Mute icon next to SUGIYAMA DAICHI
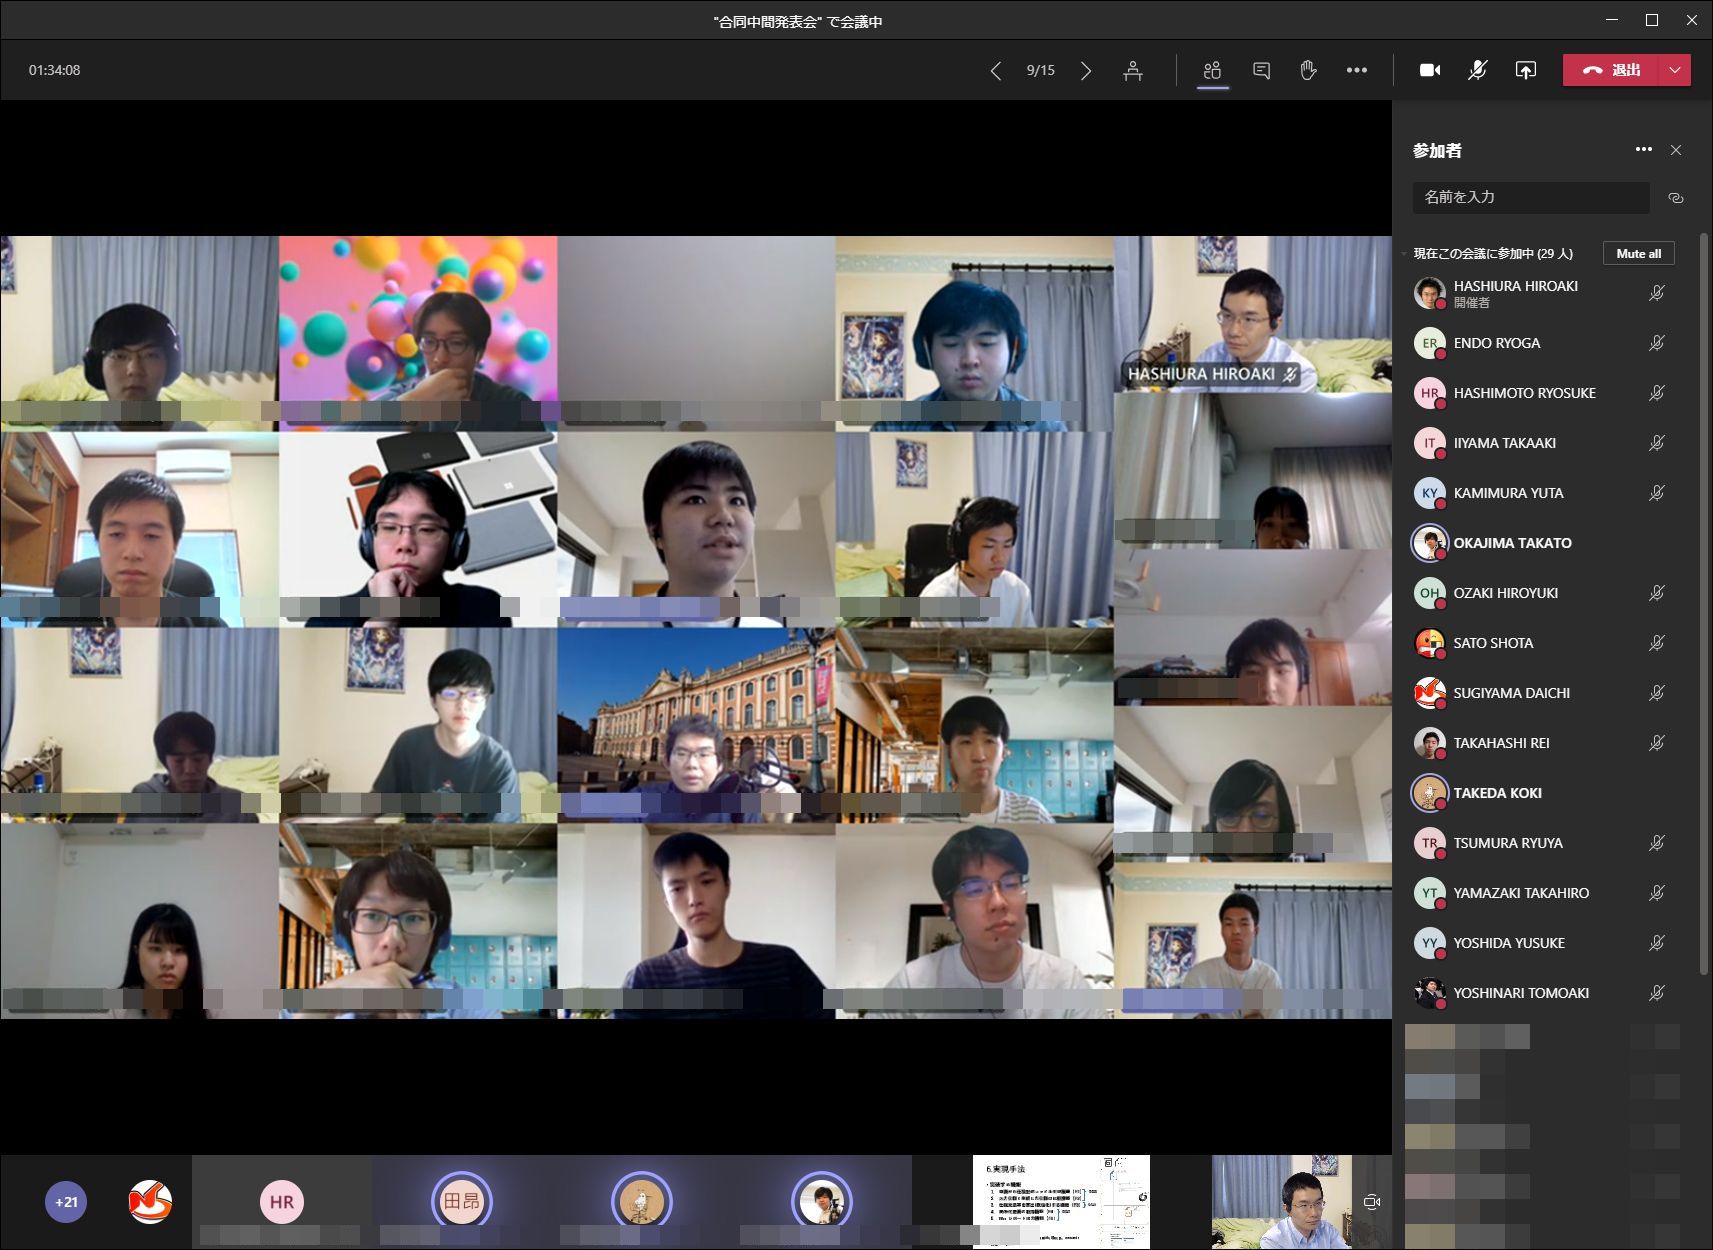Viewport: 1713px width, 1250px height. 1657,693
